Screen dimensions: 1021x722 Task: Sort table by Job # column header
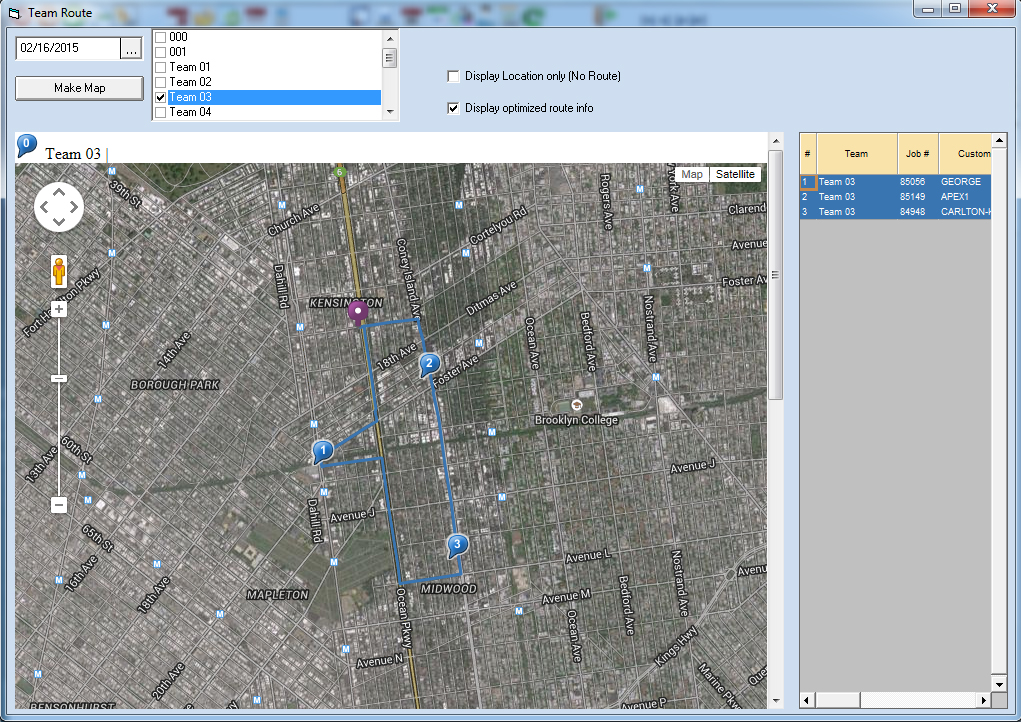tap(917, 154)
